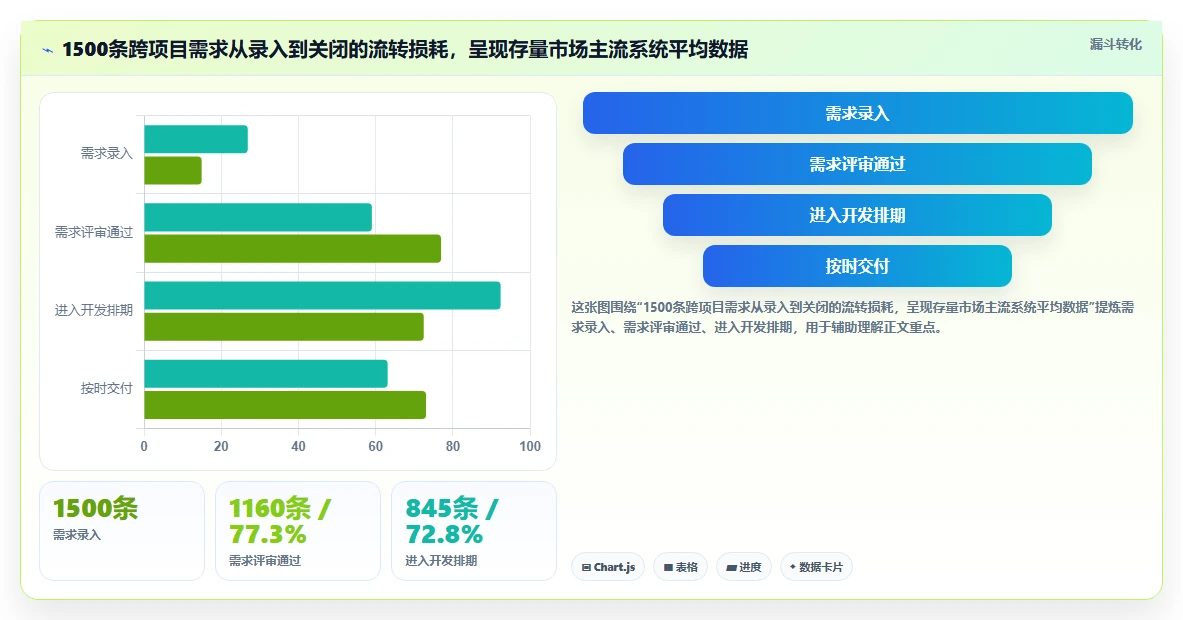1183x620 pixels.
Task: Click the green bar for 按时交付
Action: [x=285, y=405]
